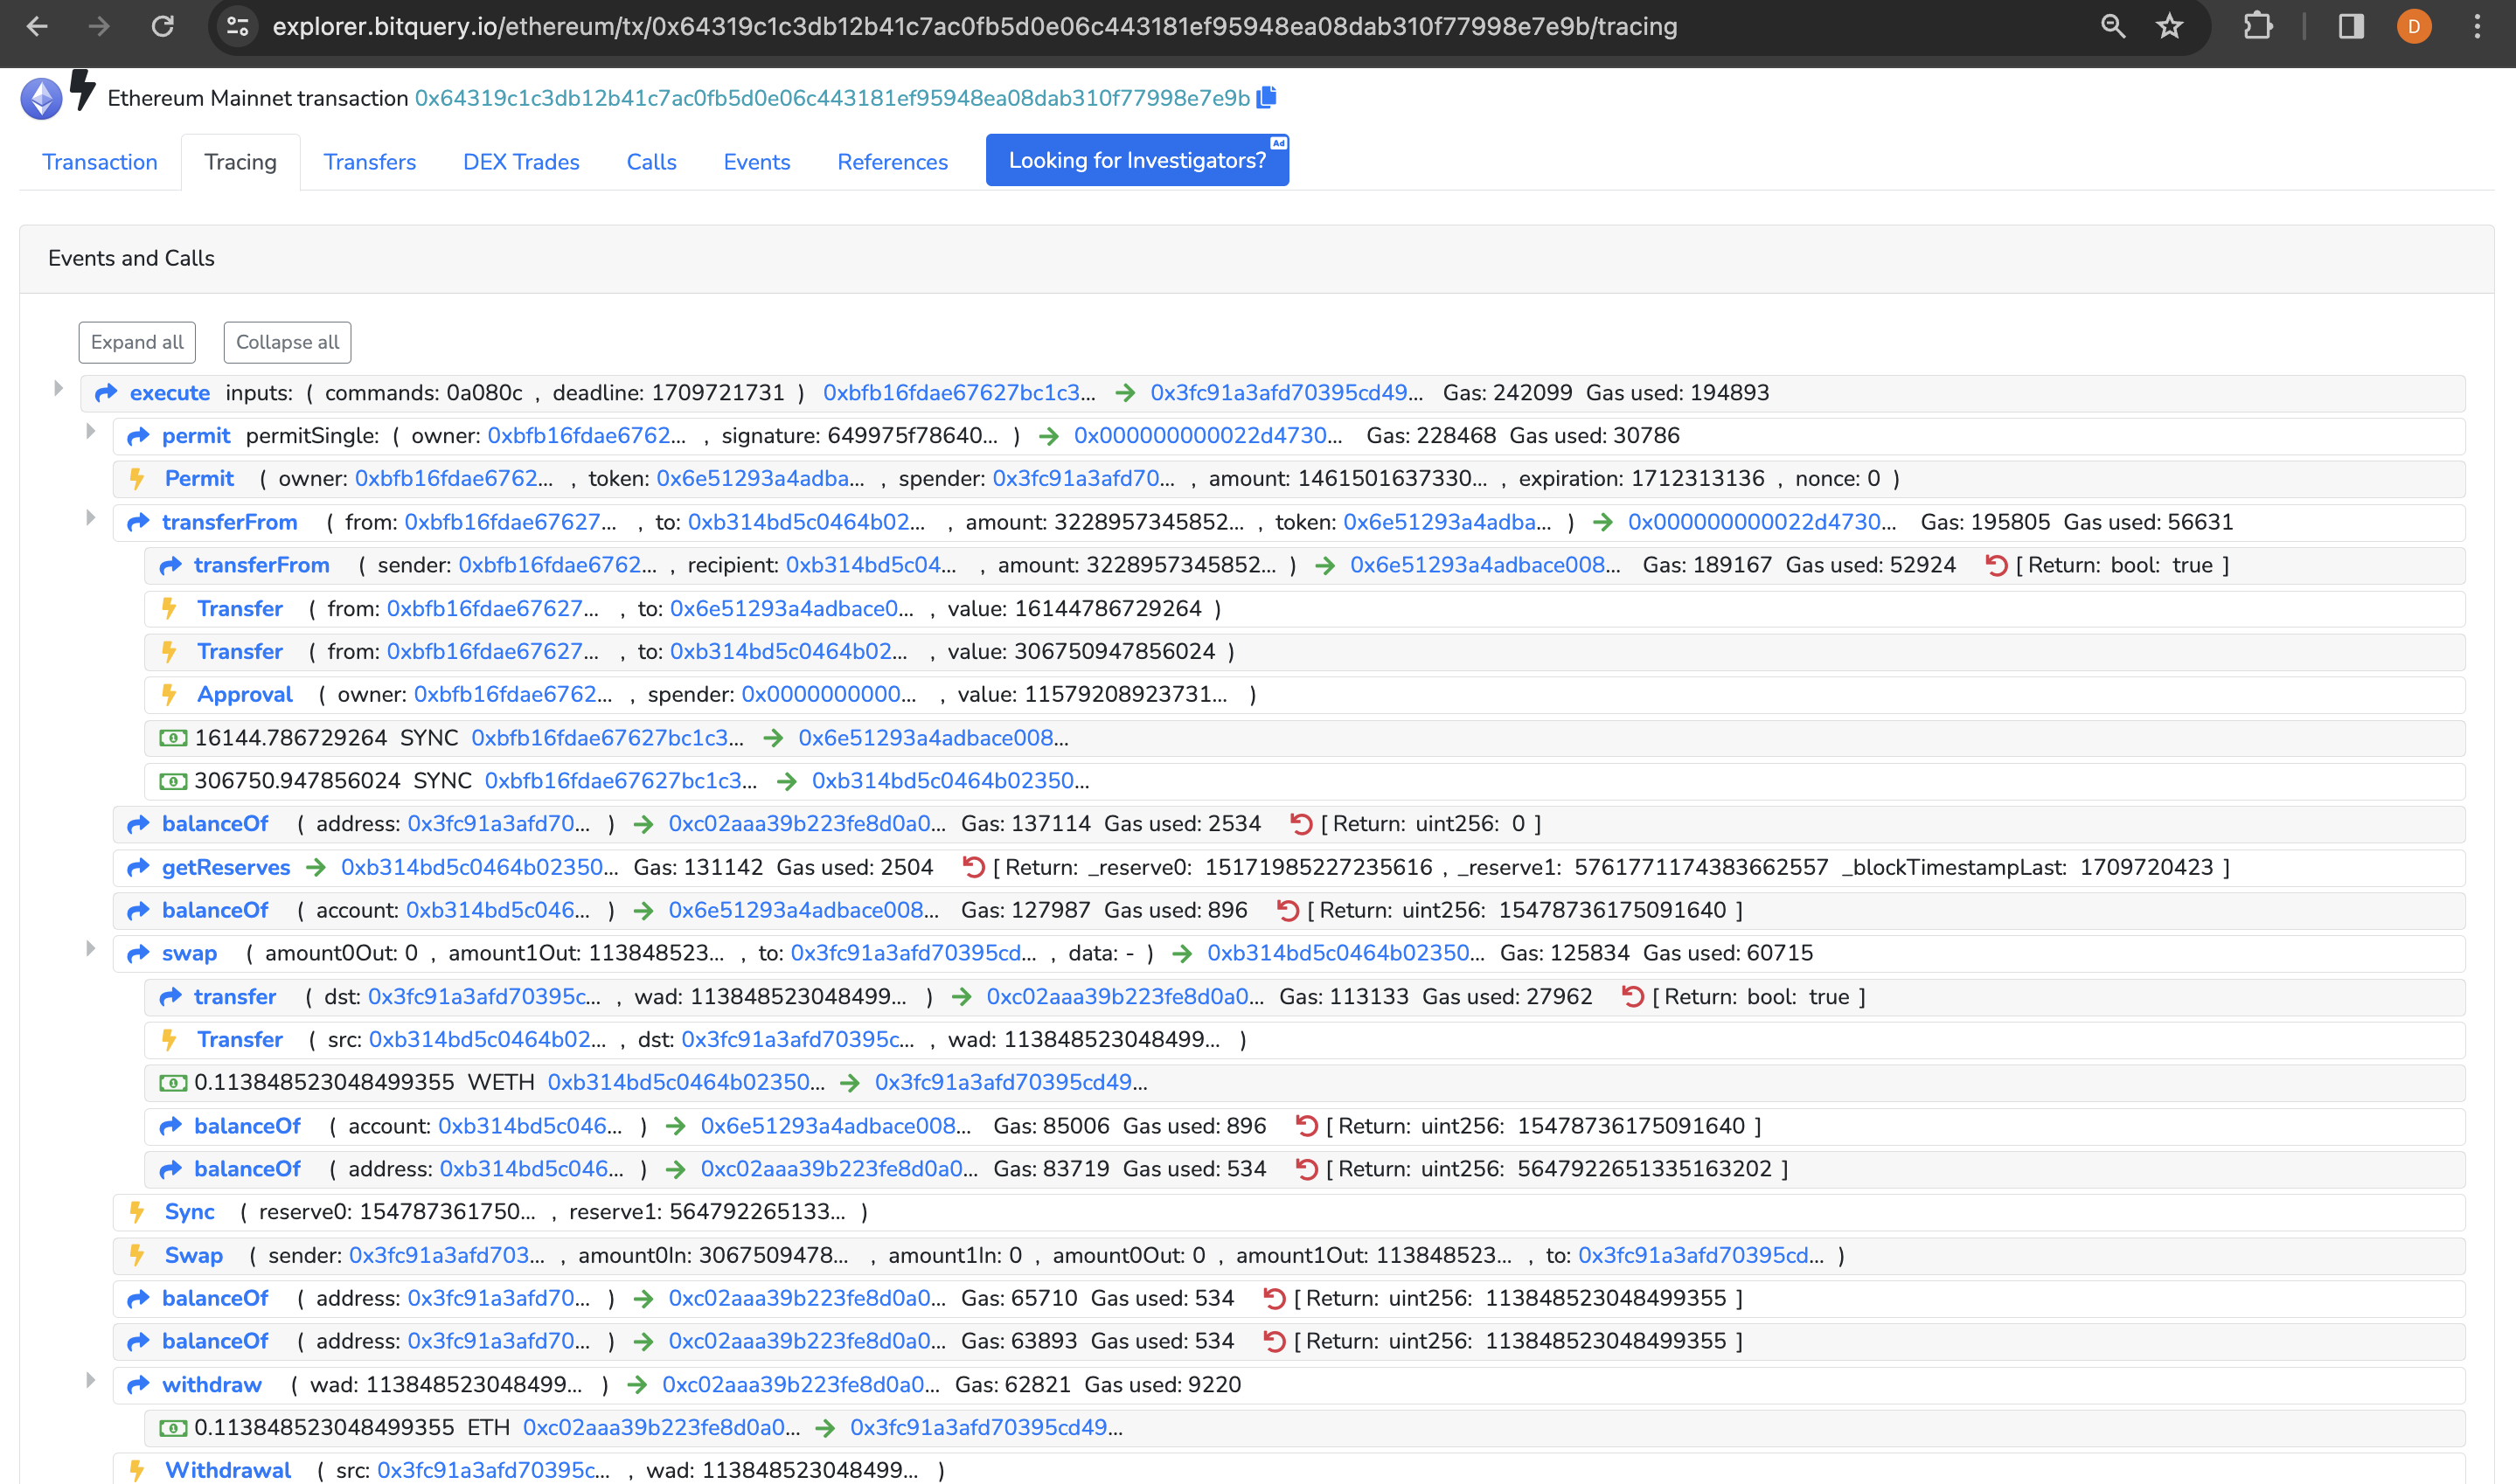Open the browser extensions puzzle icon
The width and height of the screenshot is (2516, 1484).
(x=2257, y=27)
